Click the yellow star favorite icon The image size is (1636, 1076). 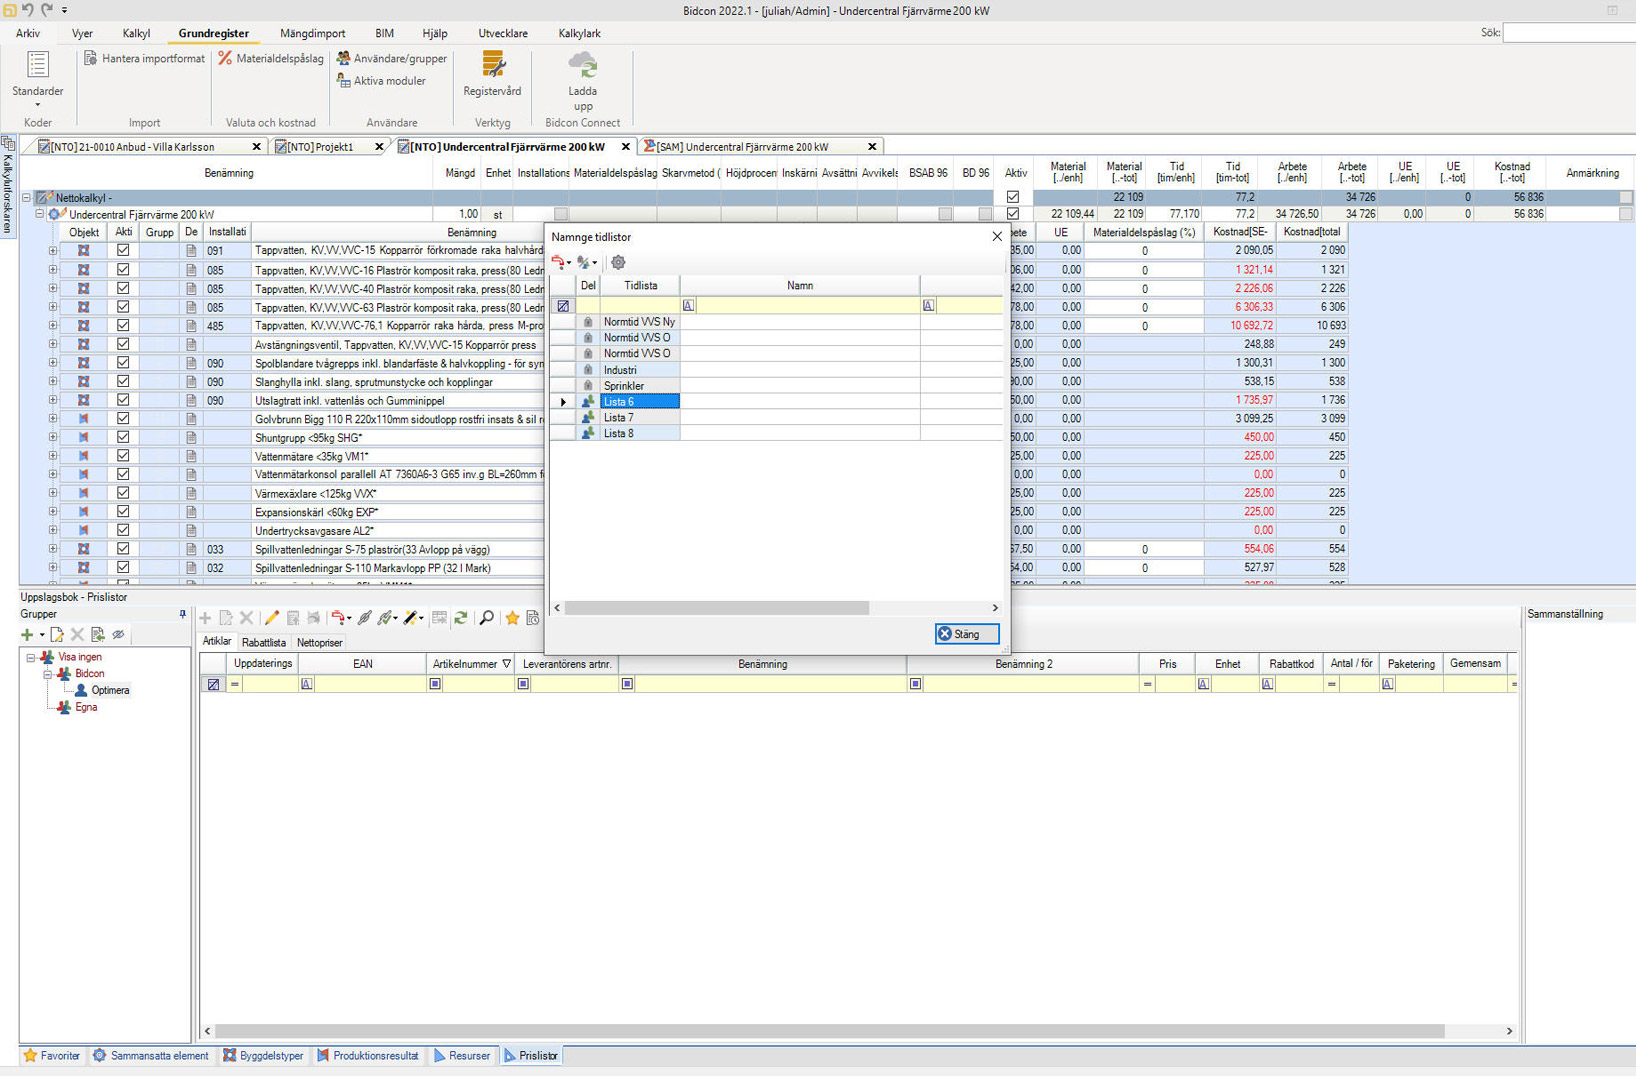512,618
